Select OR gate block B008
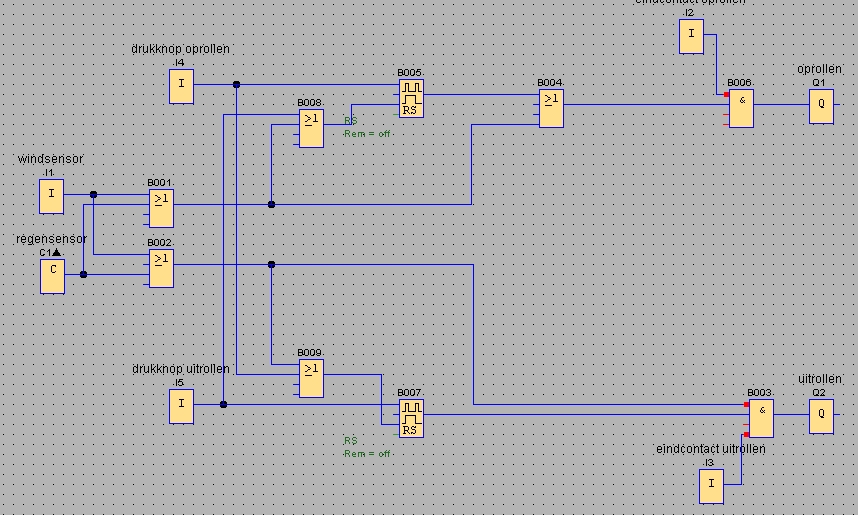The image size is (858, 515). pyautogui.click(x=311, y=128)
